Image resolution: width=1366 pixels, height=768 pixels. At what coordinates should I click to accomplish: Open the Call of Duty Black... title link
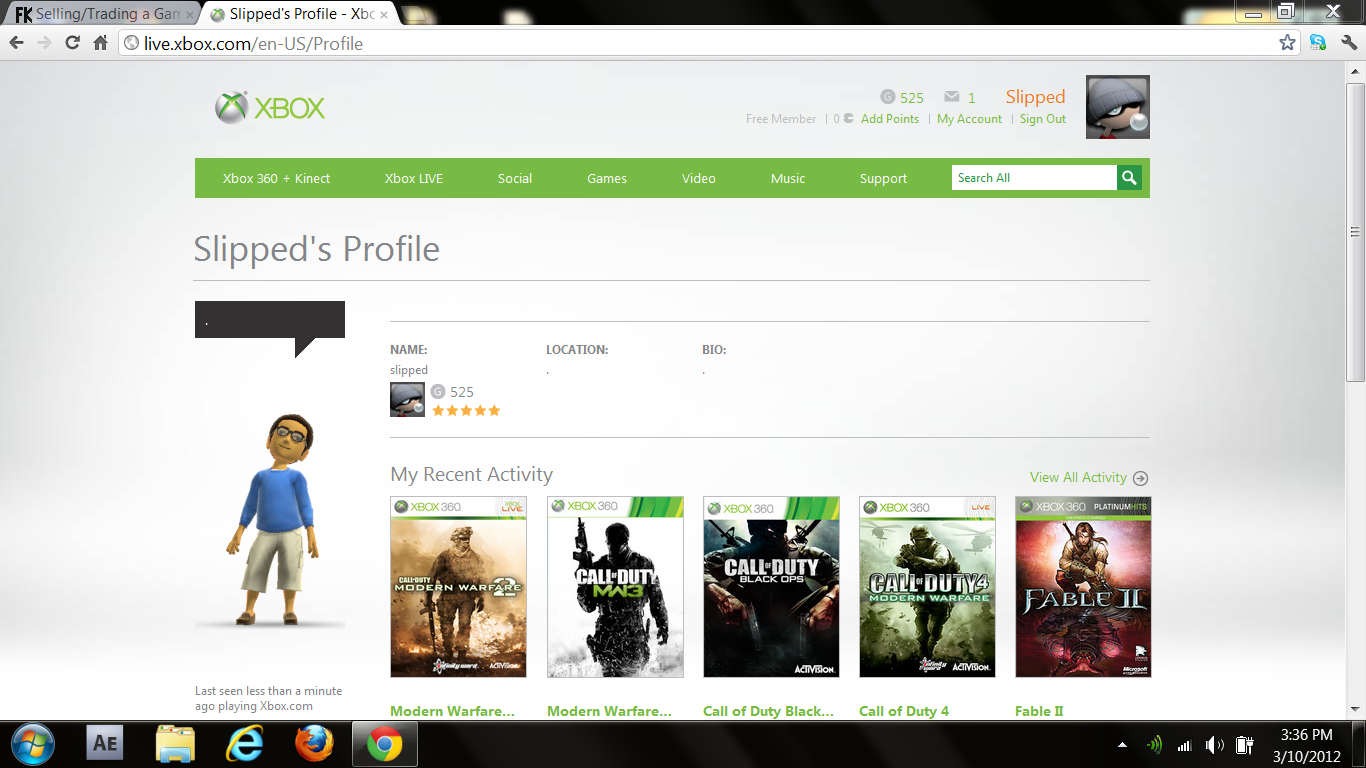tap(768, 711)
